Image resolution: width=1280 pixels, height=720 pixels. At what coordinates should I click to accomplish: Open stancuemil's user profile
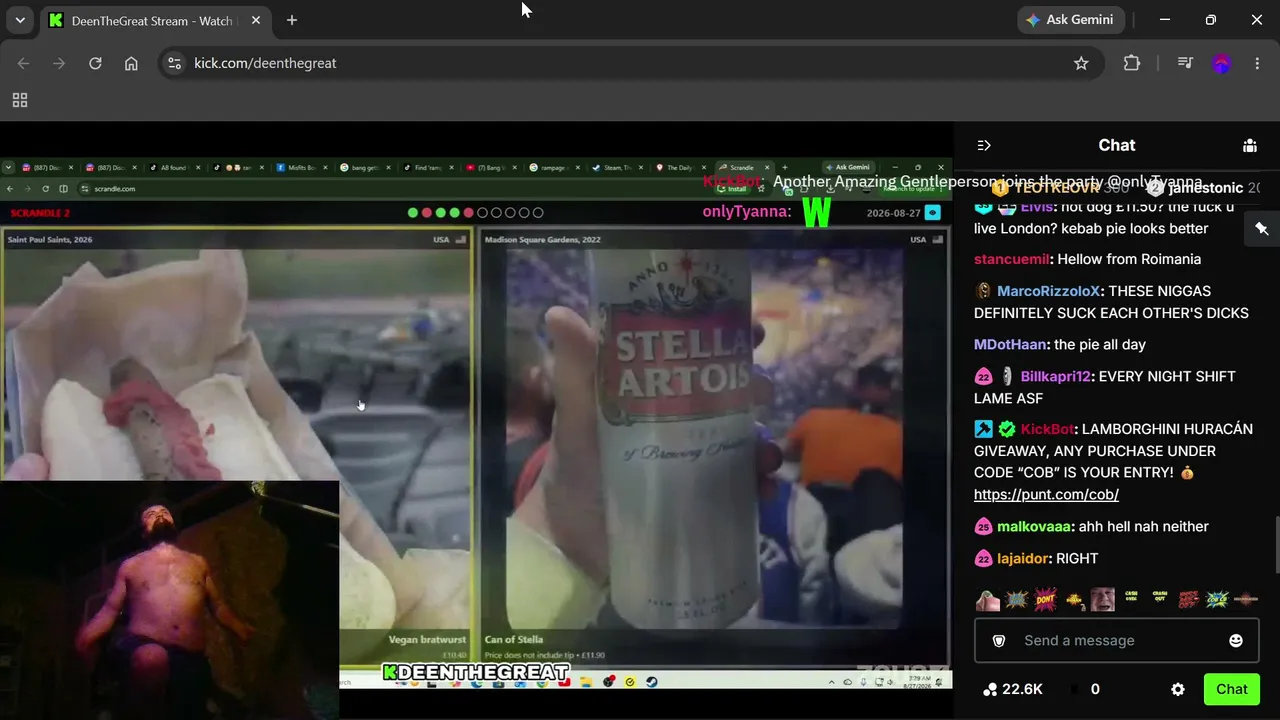[1012, 259]
